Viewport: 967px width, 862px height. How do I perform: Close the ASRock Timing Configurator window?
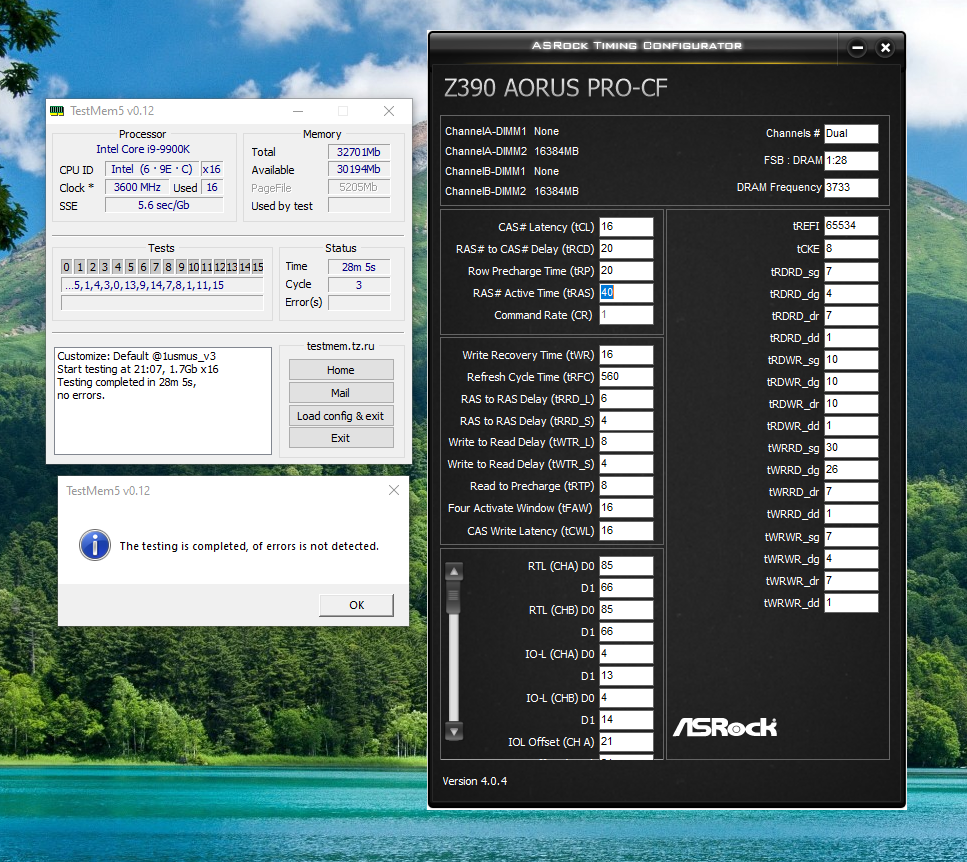pos(886,47)
